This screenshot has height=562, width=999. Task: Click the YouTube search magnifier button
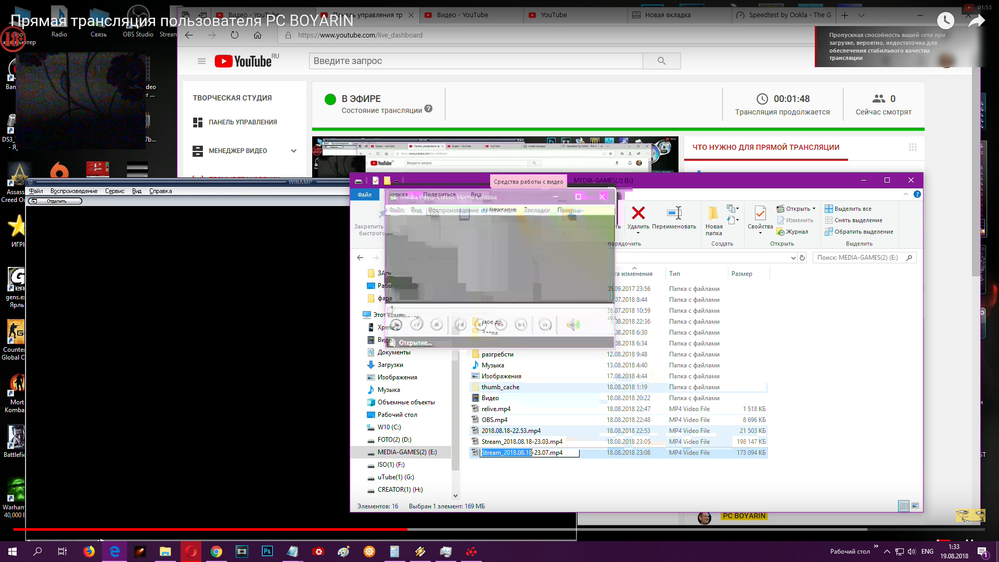(x=661, y=61)
